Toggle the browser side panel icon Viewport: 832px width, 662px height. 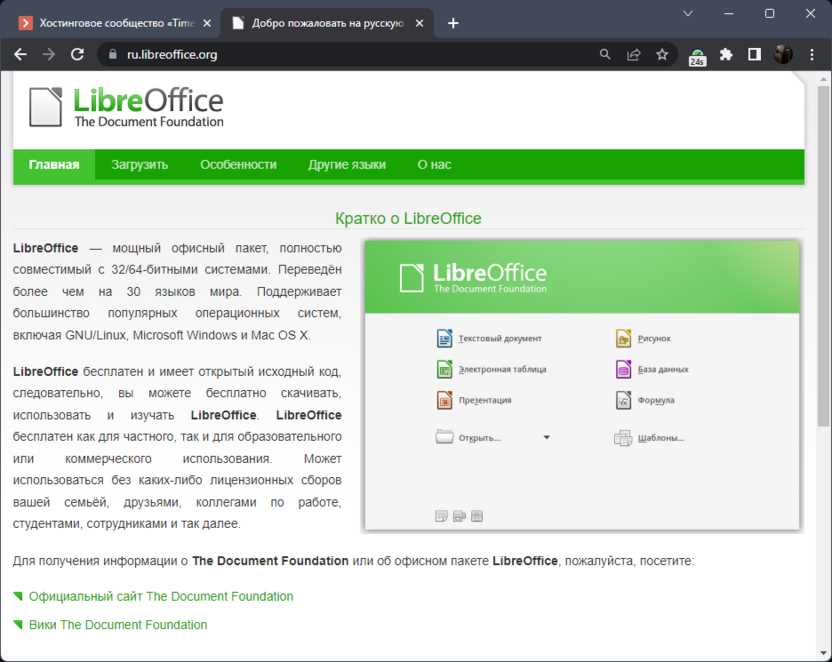(x=754, y=54)
